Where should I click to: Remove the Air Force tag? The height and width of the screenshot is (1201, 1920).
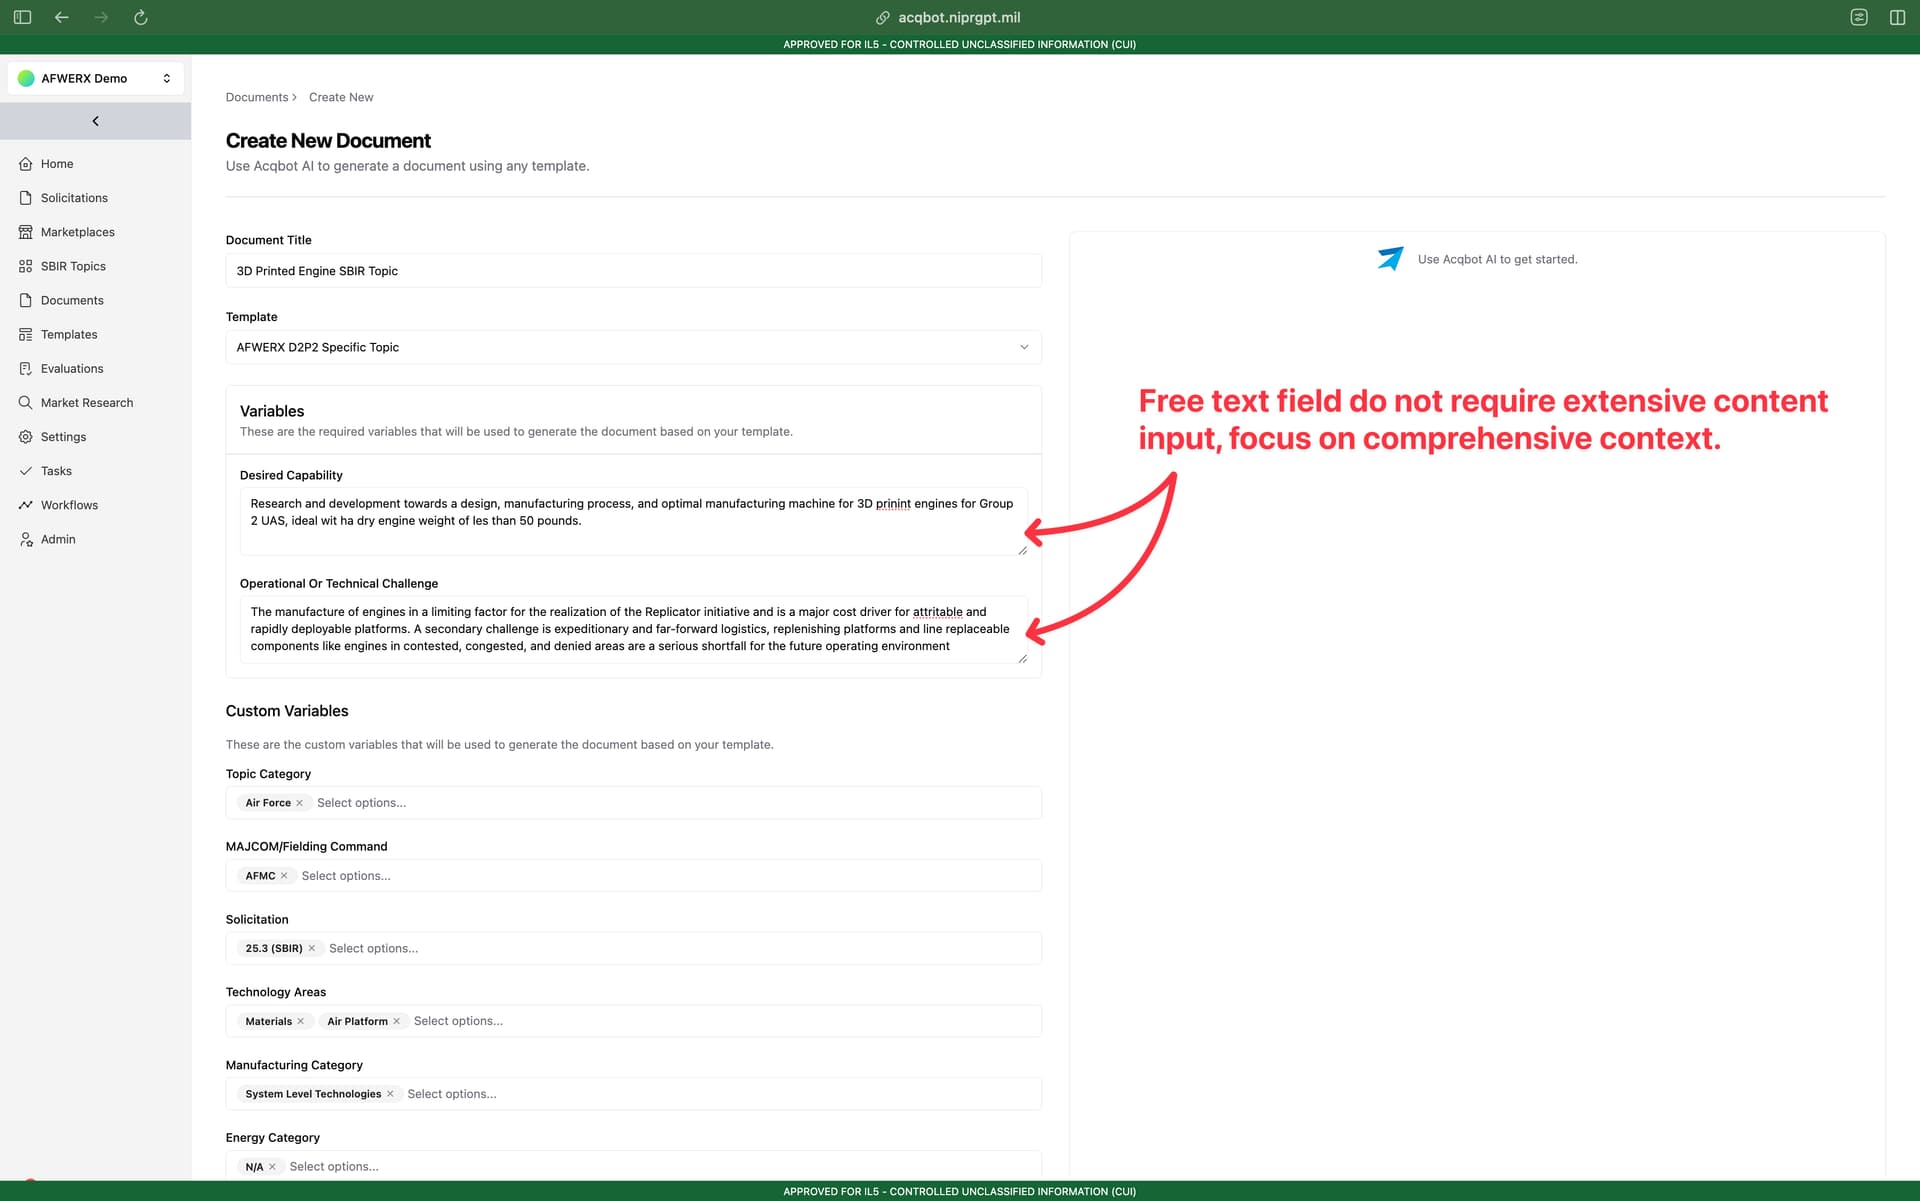tap(299, 803)
